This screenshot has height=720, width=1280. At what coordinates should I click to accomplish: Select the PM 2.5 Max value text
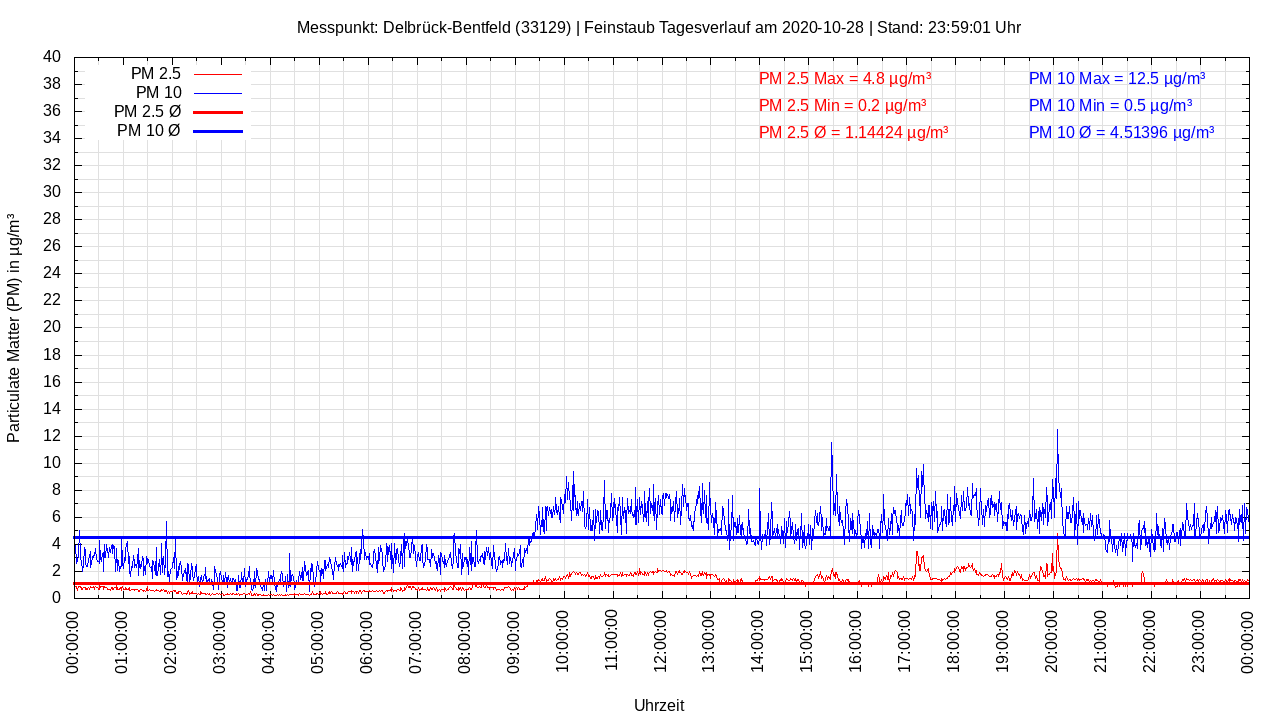845,79
